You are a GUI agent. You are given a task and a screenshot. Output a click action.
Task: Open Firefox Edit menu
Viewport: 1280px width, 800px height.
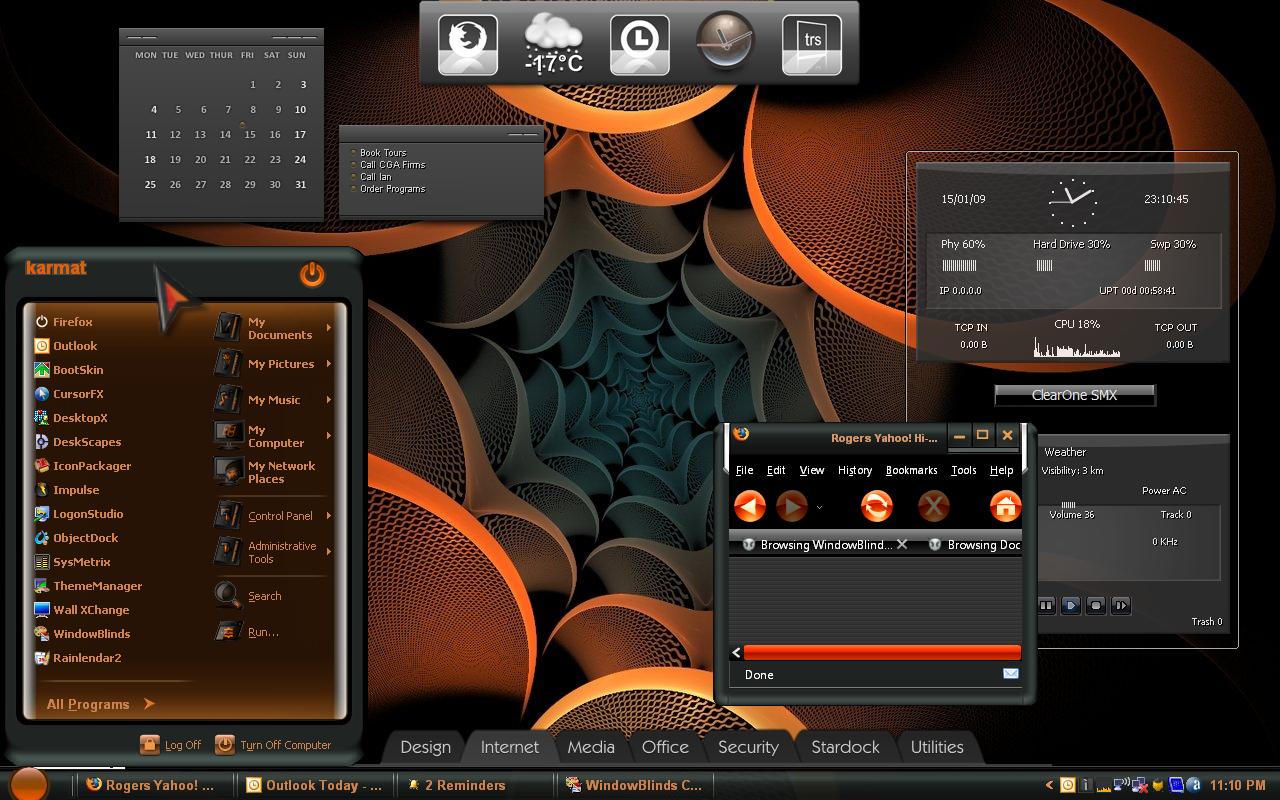pyautogui.click(x=776, y=470)
